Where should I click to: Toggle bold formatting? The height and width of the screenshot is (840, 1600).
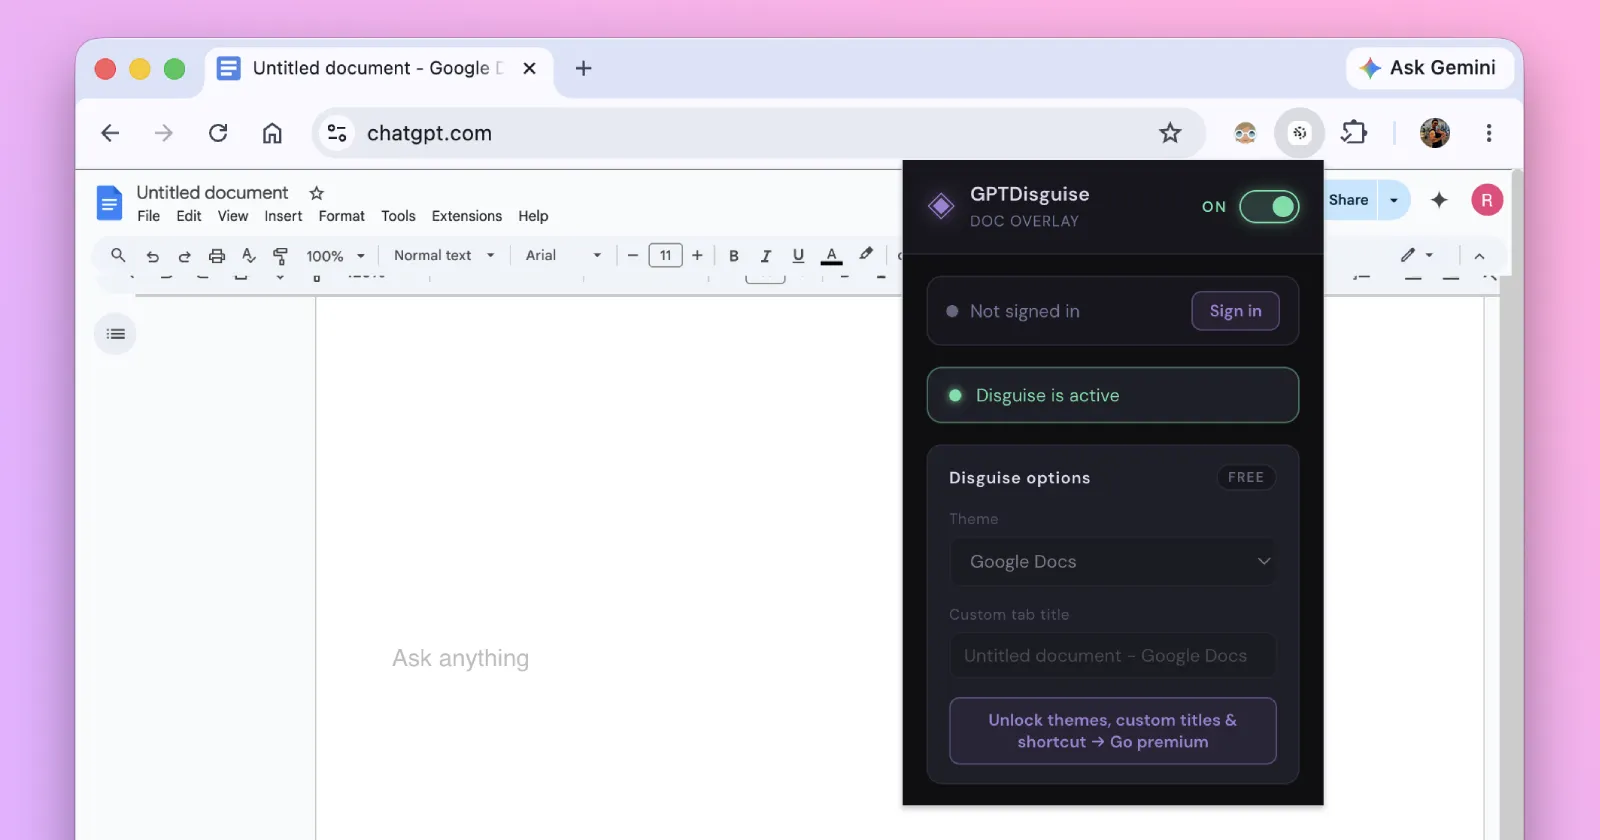point(734,256)
